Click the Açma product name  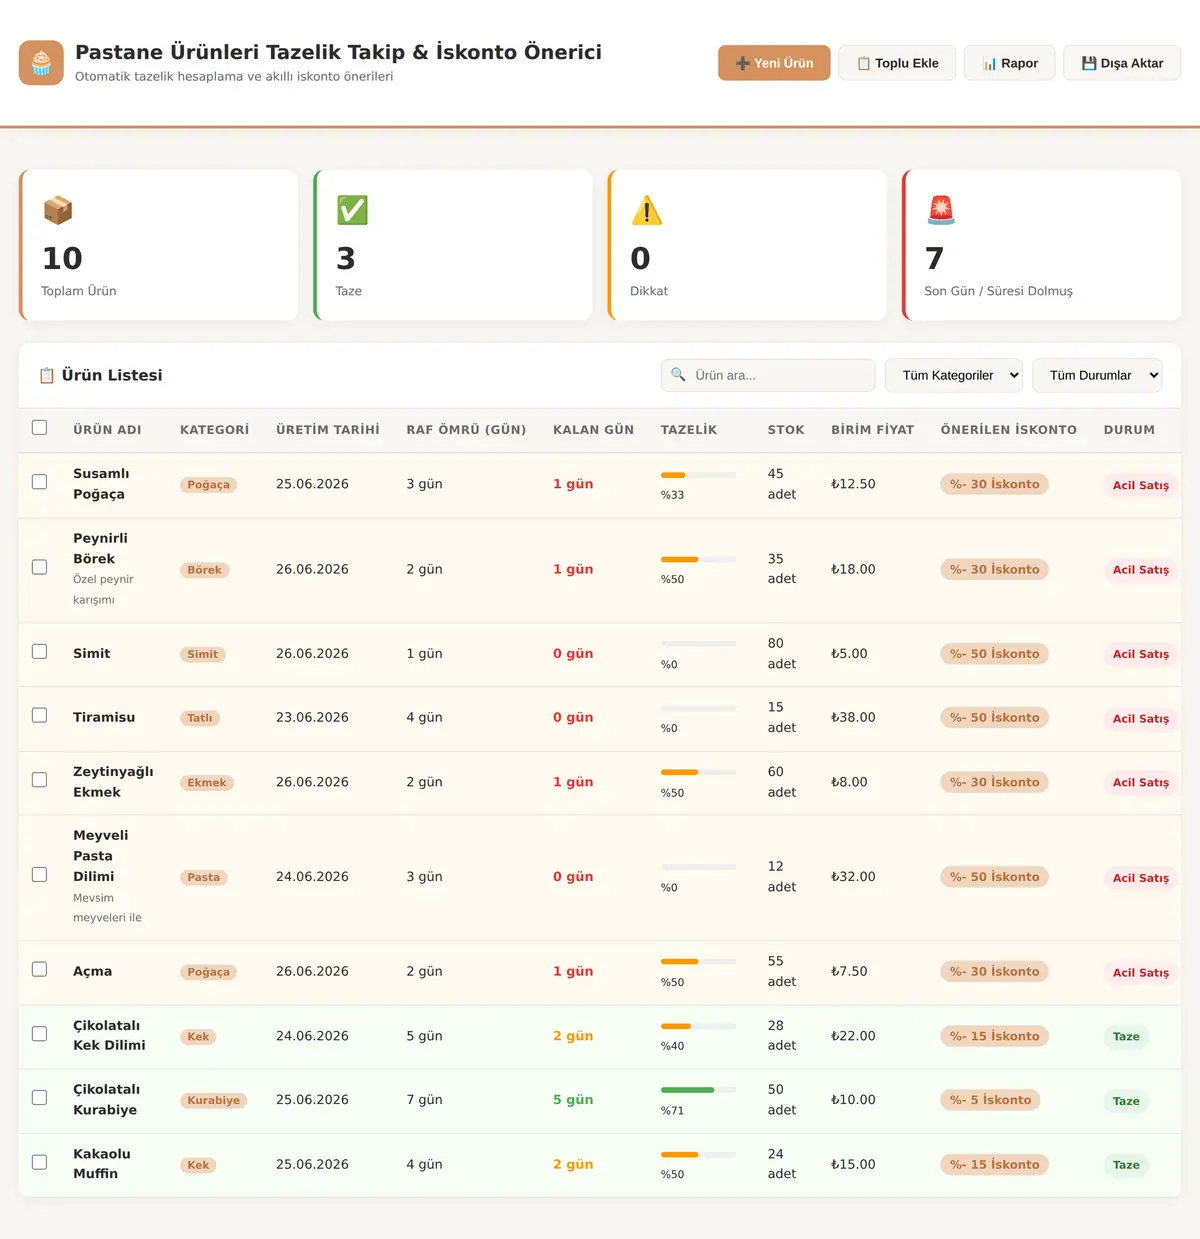coord(93,971)
